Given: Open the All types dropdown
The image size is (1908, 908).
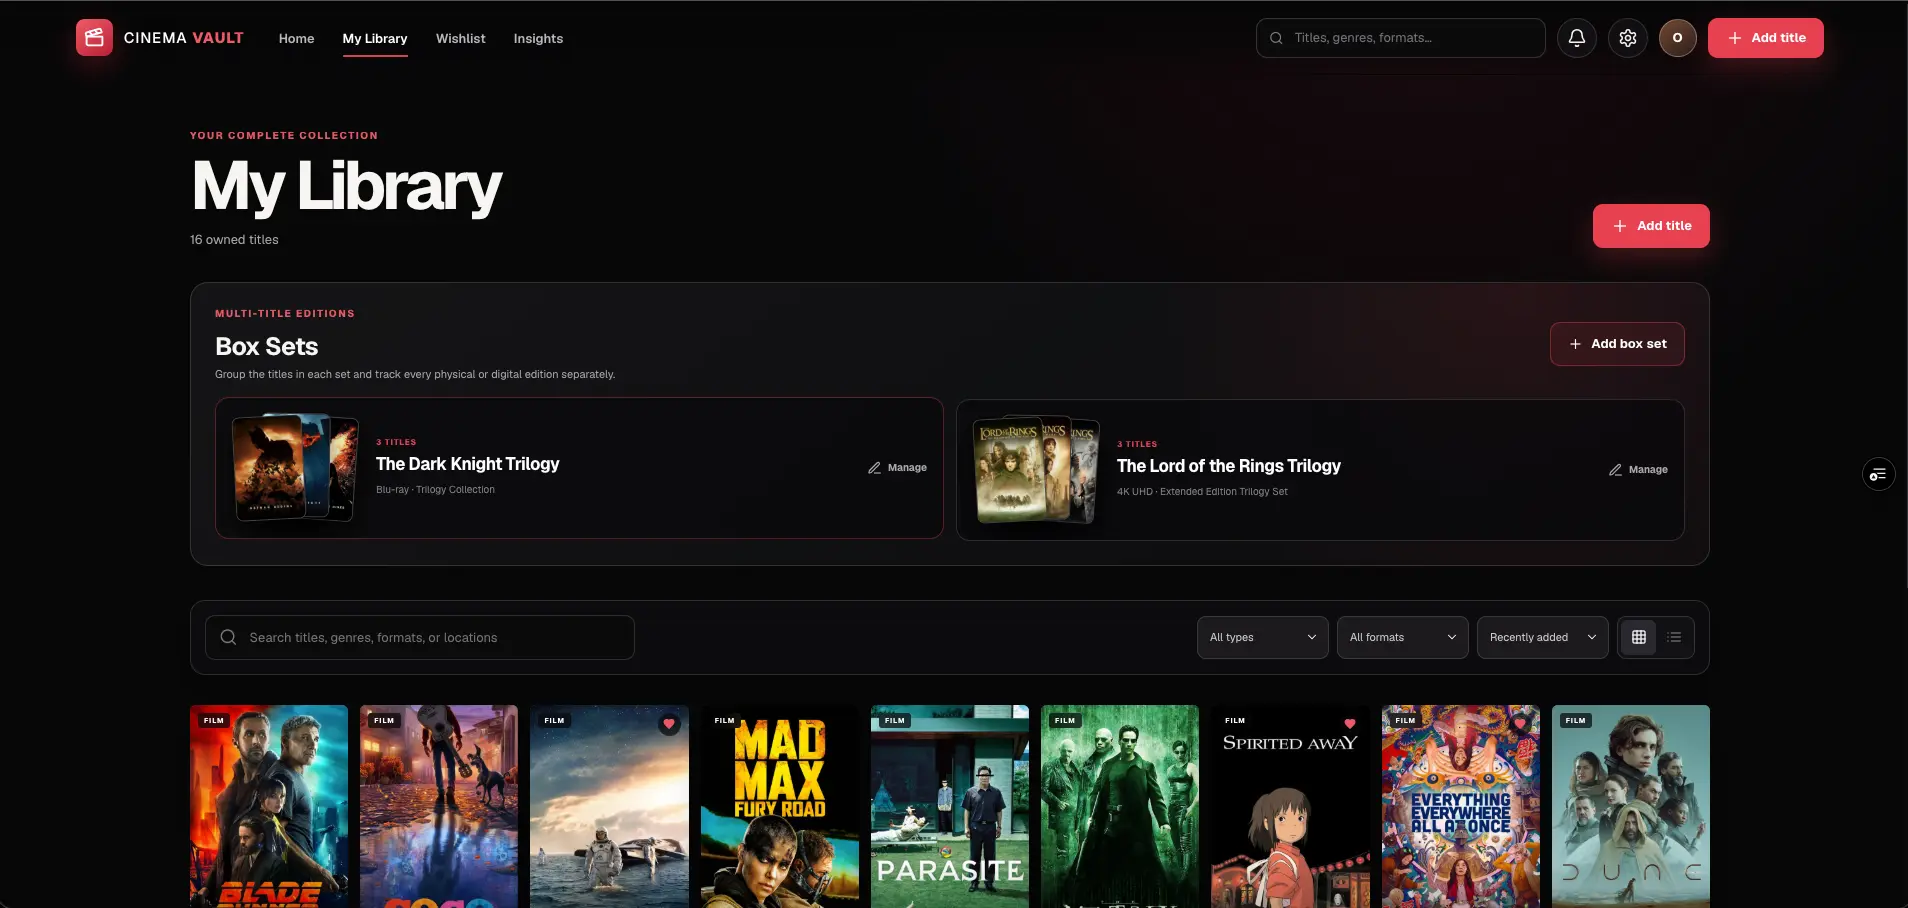Looking at the screenshot, I should point(1263,637).
